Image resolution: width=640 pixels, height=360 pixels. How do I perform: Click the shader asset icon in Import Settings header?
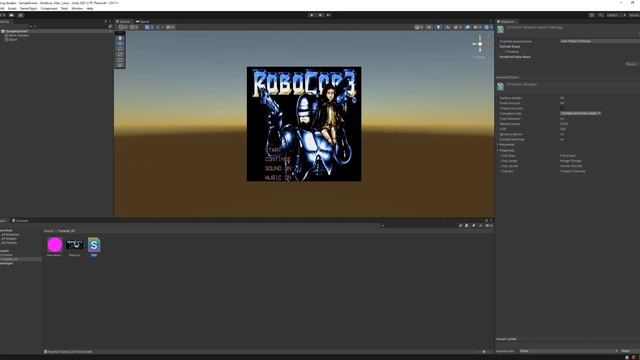[500, 30]
